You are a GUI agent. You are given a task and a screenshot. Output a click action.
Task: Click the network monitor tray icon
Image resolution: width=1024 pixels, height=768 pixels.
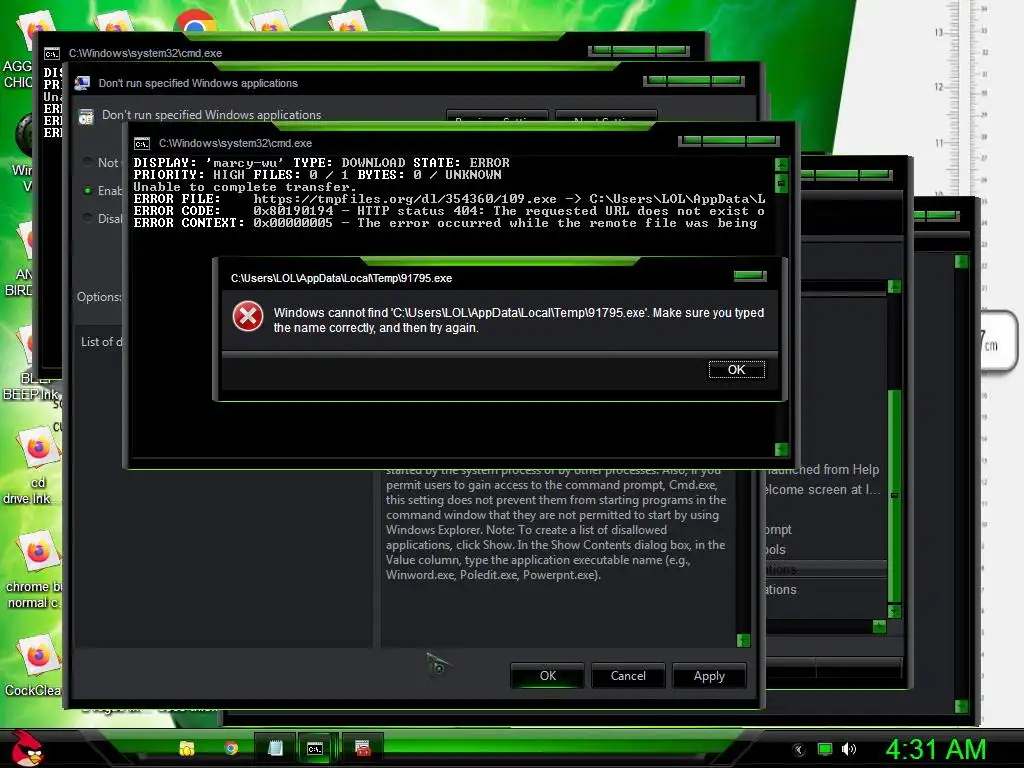(x=825, y=750)
